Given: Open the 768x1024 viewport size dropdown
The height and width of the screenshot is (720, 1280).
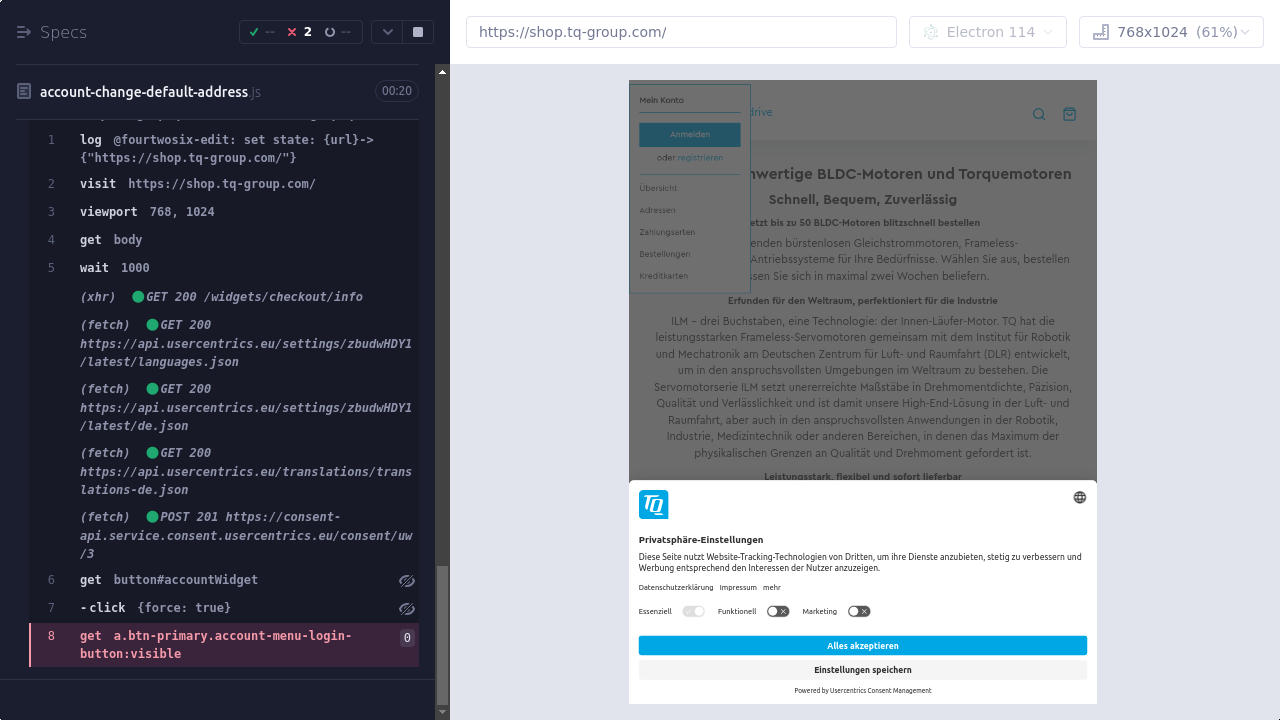Looking at the screenshot, I should [1171, 32].
